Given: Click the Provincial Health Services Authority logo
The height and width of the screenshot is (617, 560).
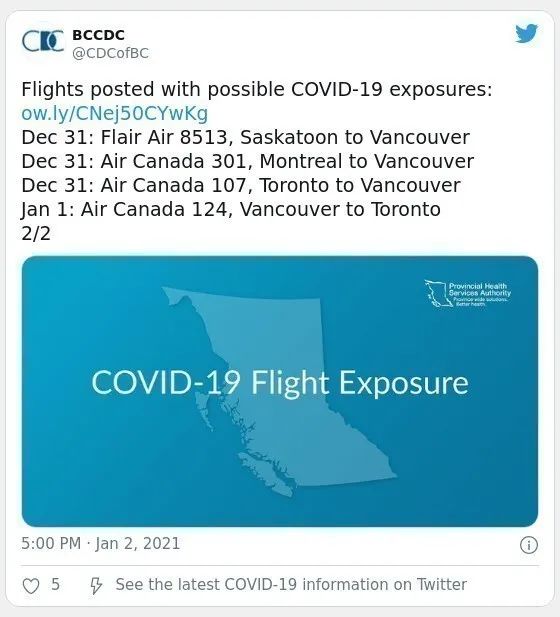Looking at the screenshot, I should [x=468, y=293].
